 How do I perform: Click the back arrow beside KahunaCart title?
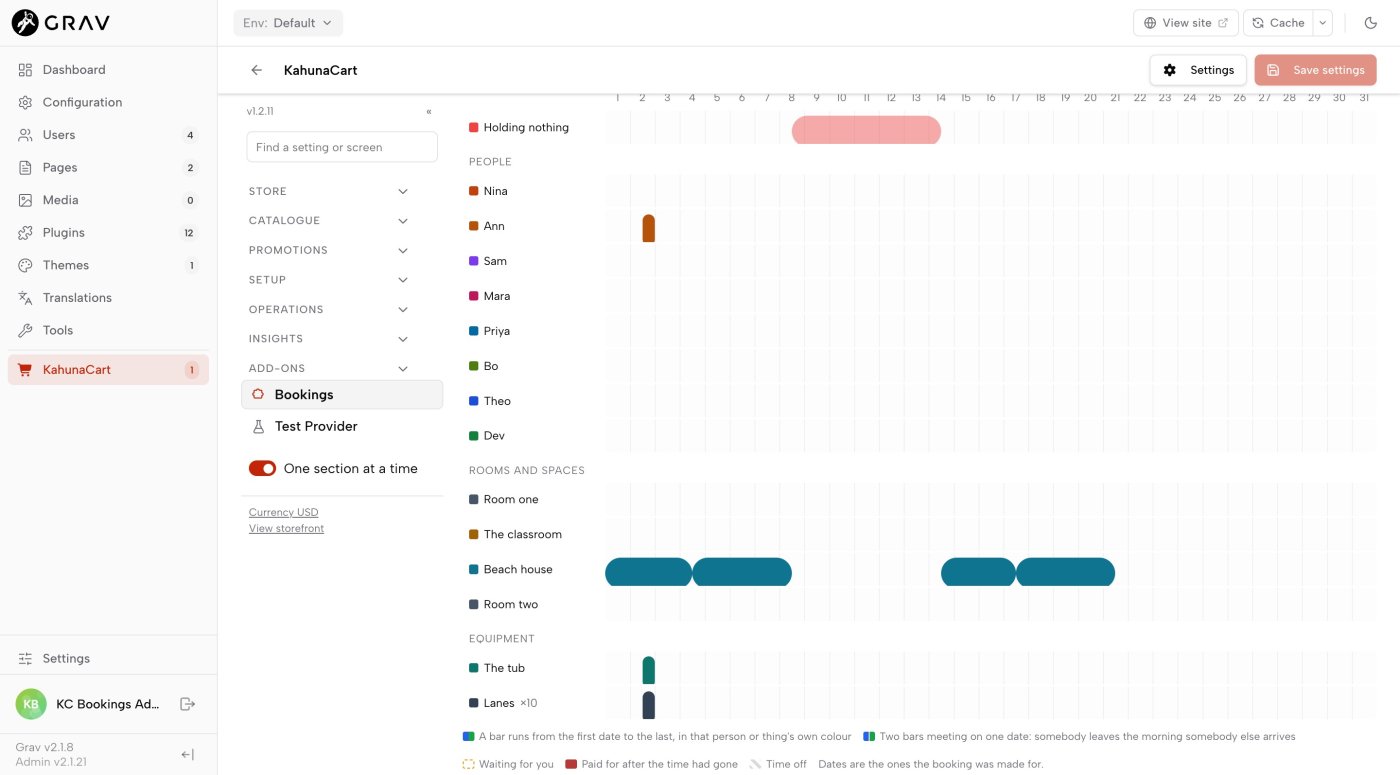pos(257,70)
